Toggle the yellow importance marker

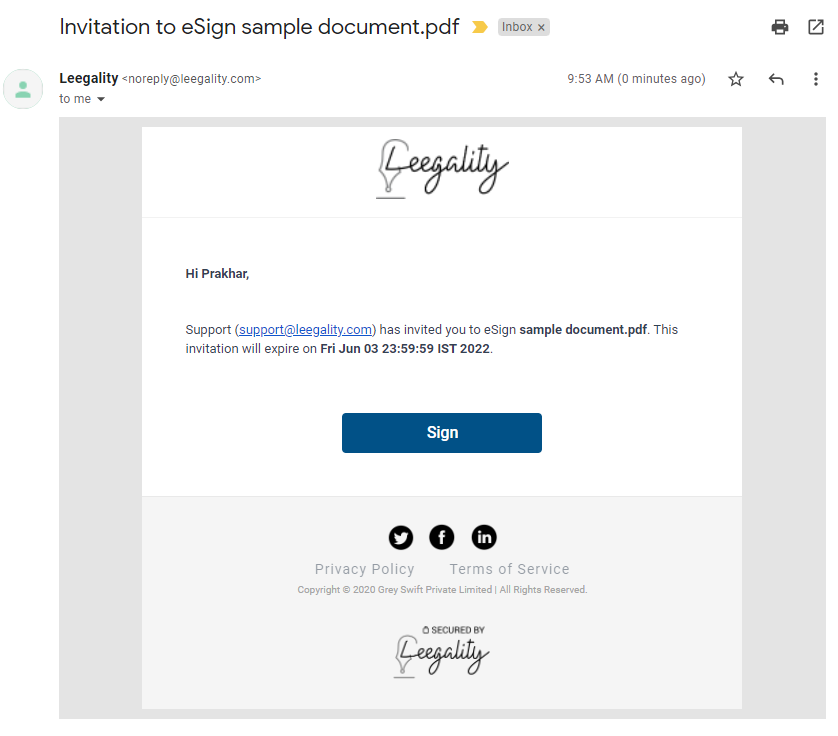[x=479, y=27]
